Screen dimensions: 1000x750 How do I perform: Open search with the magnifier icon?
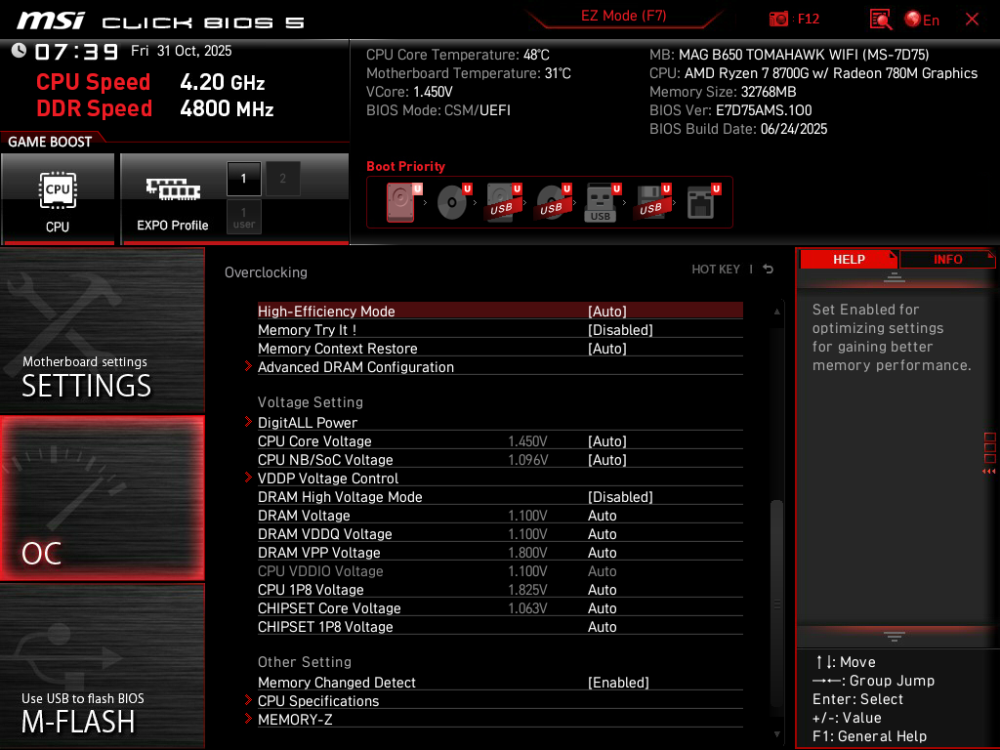pos(881,18)
